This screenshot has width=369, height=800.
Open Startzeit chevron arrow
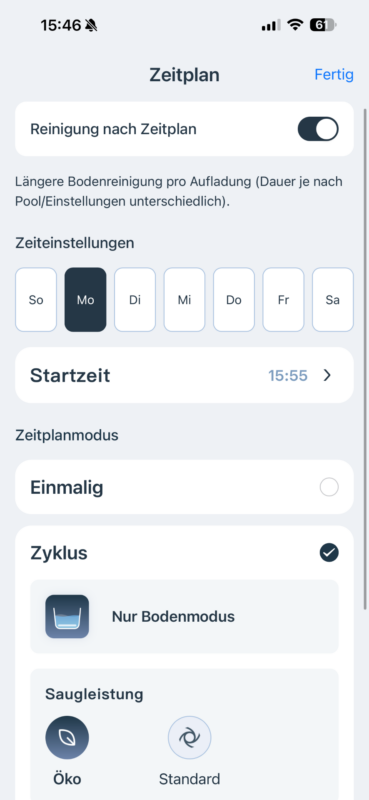point(327,376)
